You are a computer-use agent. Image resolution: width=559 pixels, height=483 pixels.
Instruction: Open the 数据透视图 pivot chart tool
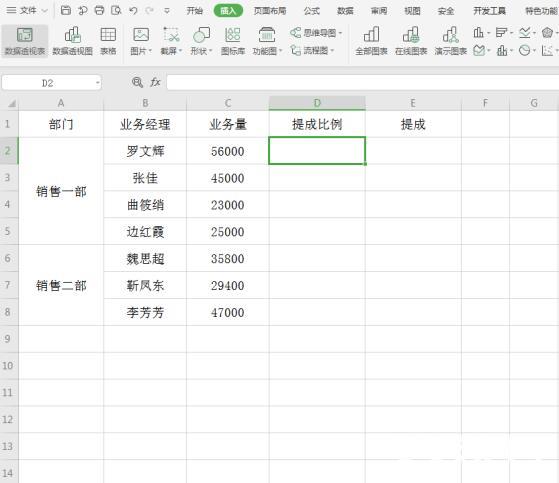[72, 35]
